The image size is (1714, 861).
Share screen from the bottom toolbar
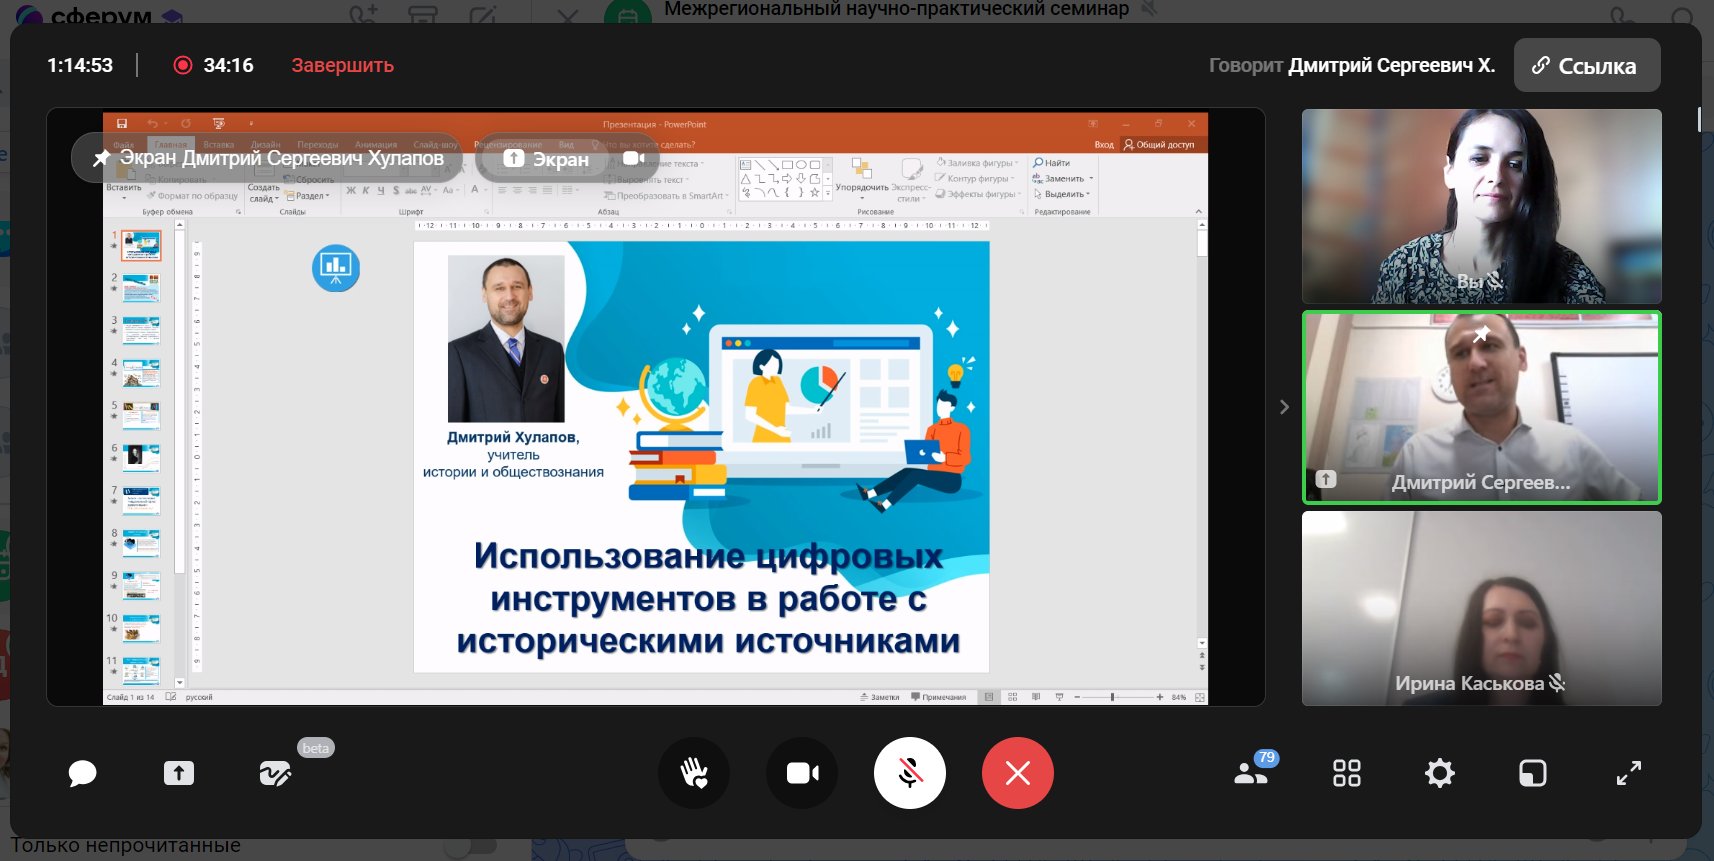179,773
